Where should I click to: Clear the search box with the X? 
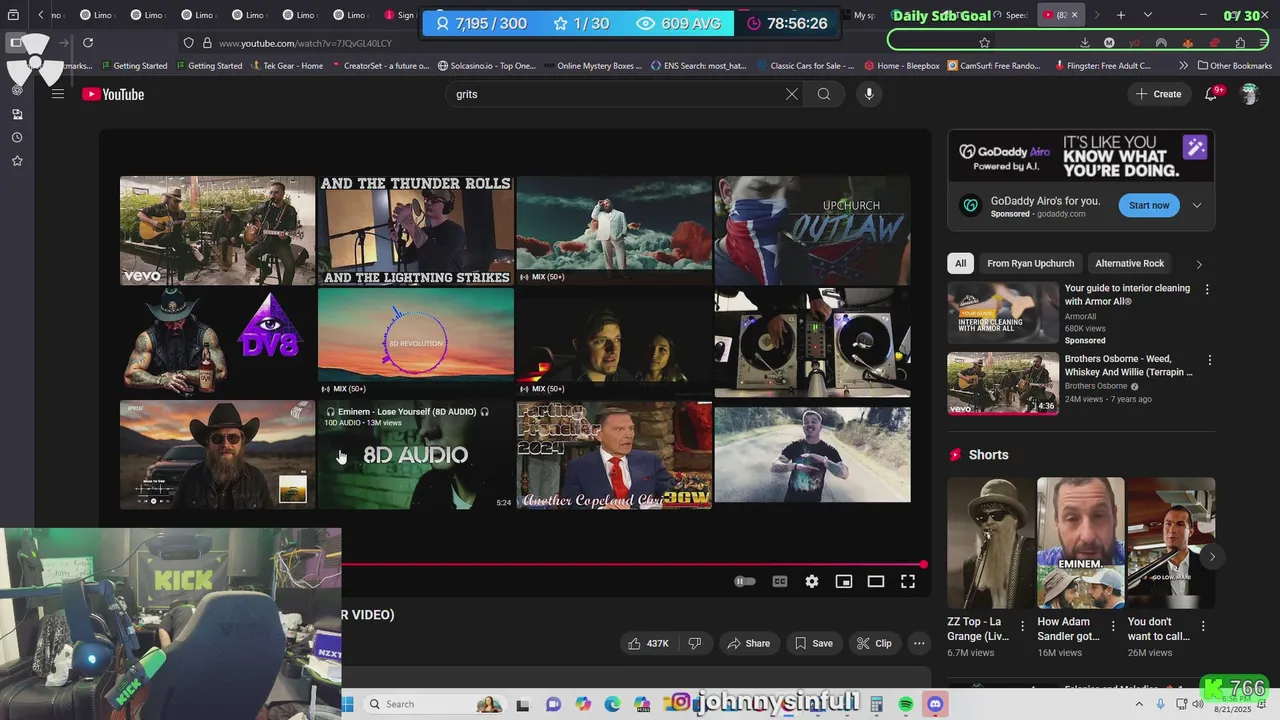(792, 94)
